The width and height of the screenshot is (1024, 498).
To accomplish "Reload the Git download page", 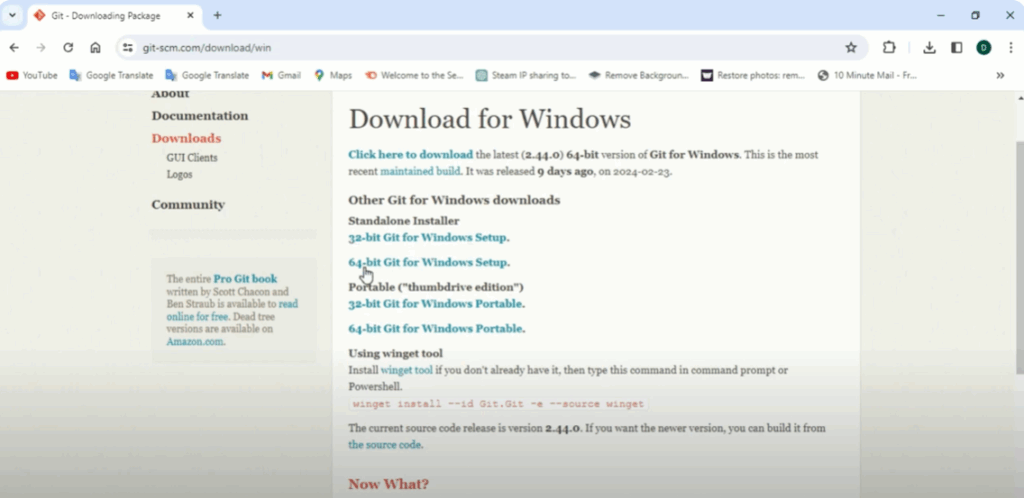I will pyautogui.click(x=68, y=48).
